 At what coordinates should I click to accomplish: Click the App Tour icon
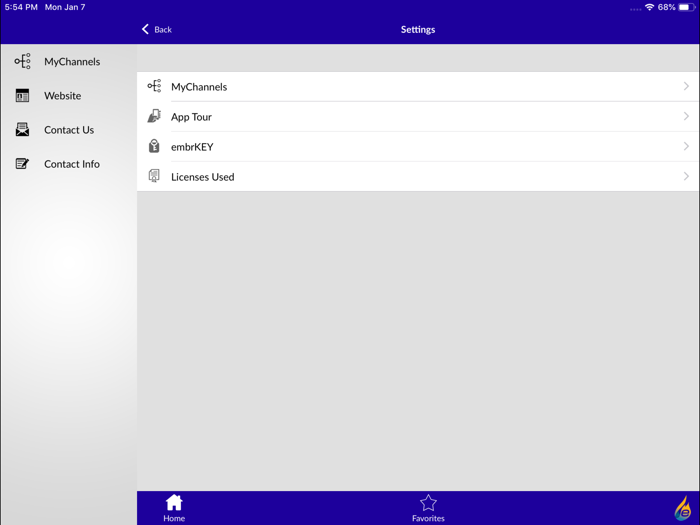coord(154,116)
